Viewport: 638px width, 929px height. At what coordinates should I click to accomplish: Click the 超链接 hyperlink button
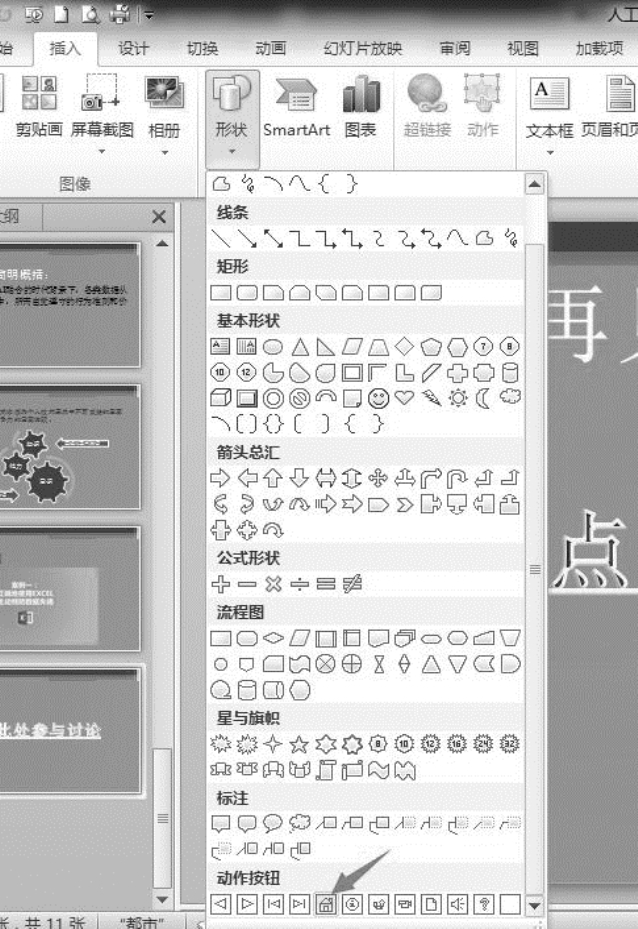(427, 107)
